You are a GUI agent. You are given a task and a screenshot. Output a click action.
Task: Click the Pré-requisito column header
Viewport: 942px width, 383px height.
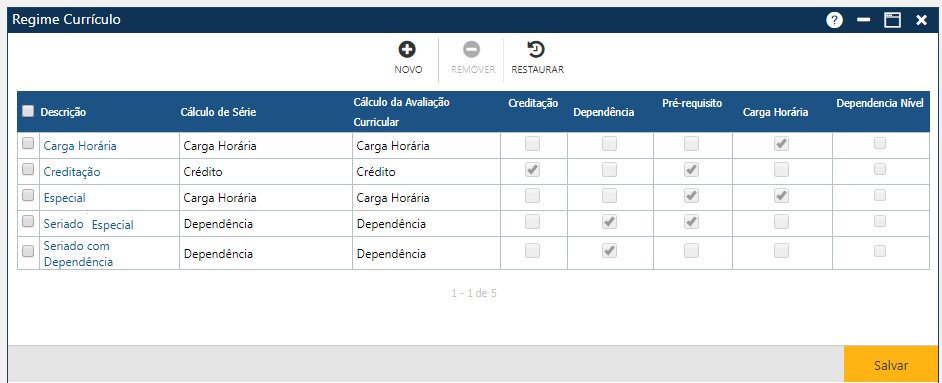click(x=692, y=103)
